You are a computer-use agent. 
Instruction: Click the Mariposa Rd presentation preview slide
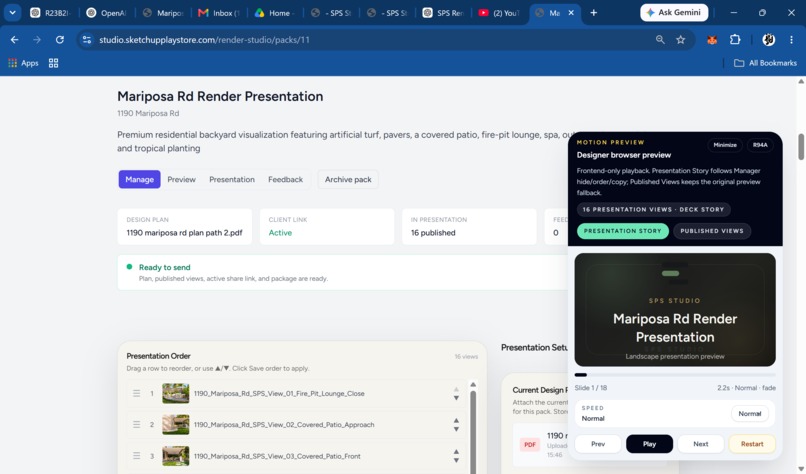pyautogui.click(x=675, y=309)
